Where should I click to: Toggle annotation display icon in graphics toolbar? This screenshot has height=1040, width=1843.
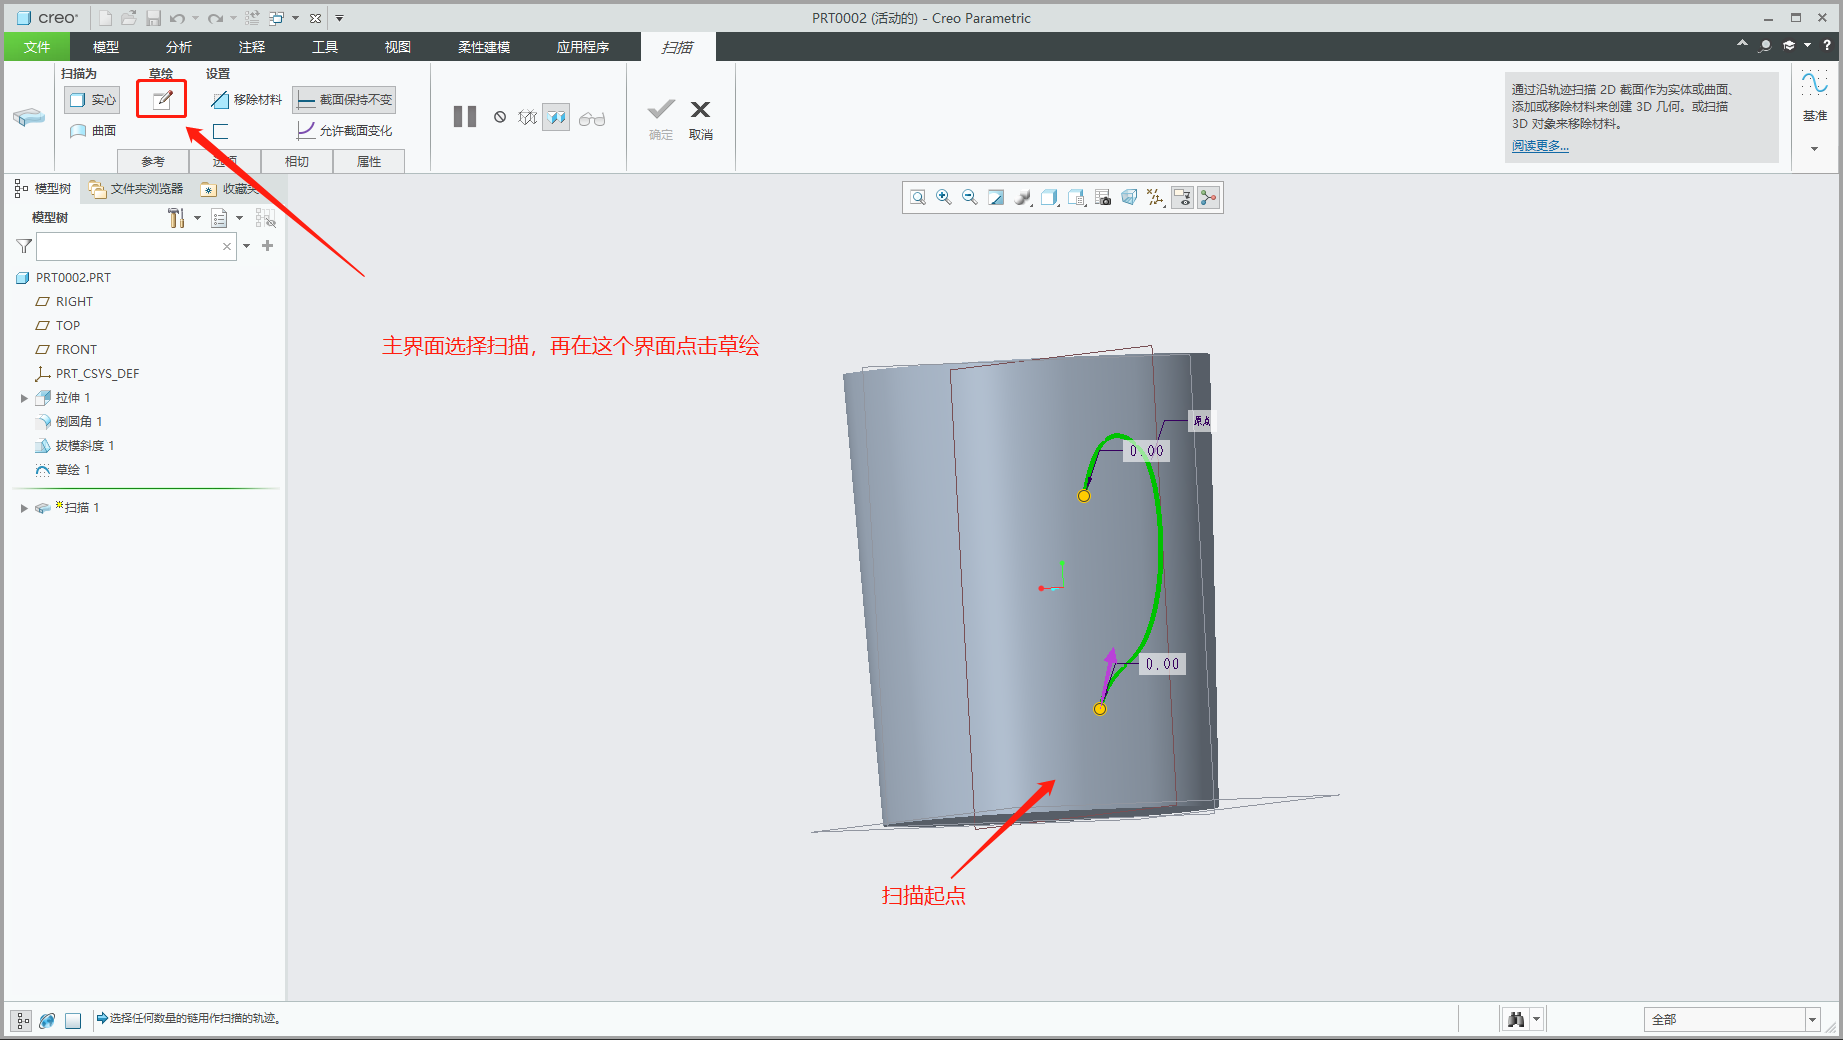(1182, 198)
